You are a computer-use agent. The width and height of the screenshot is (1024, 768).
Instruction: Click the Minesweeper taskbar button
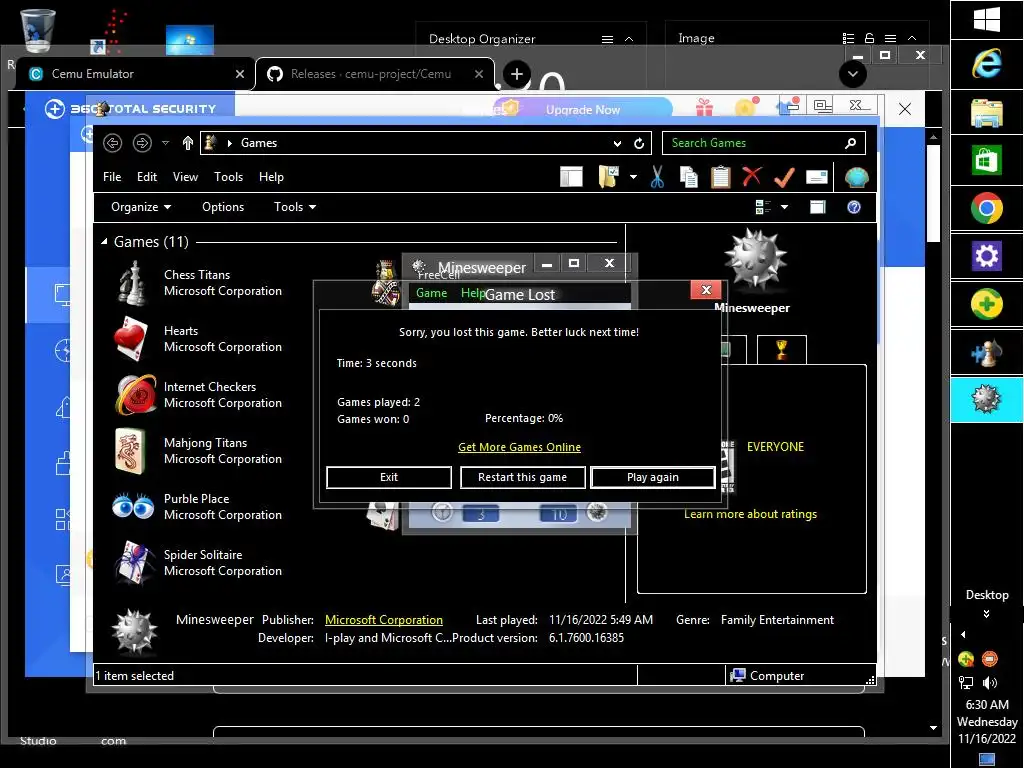pos(986,399)
